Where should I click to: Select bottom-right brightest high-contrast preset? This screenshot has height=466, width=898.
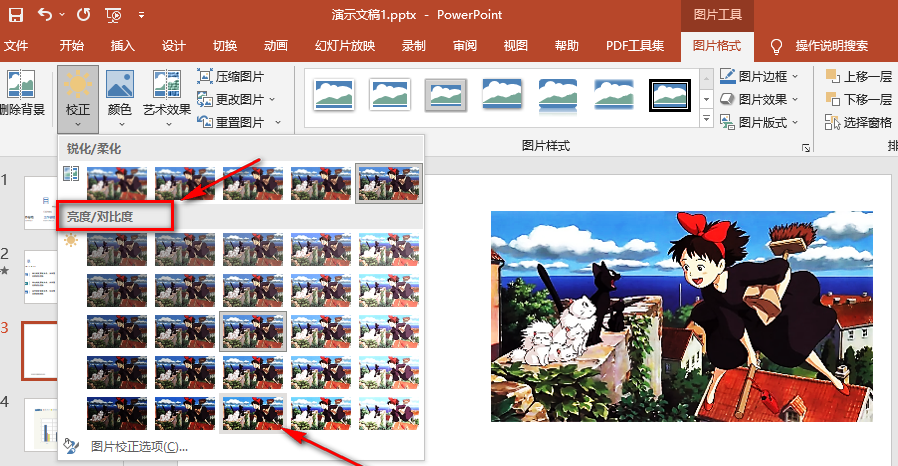click(x=389, y=413)
